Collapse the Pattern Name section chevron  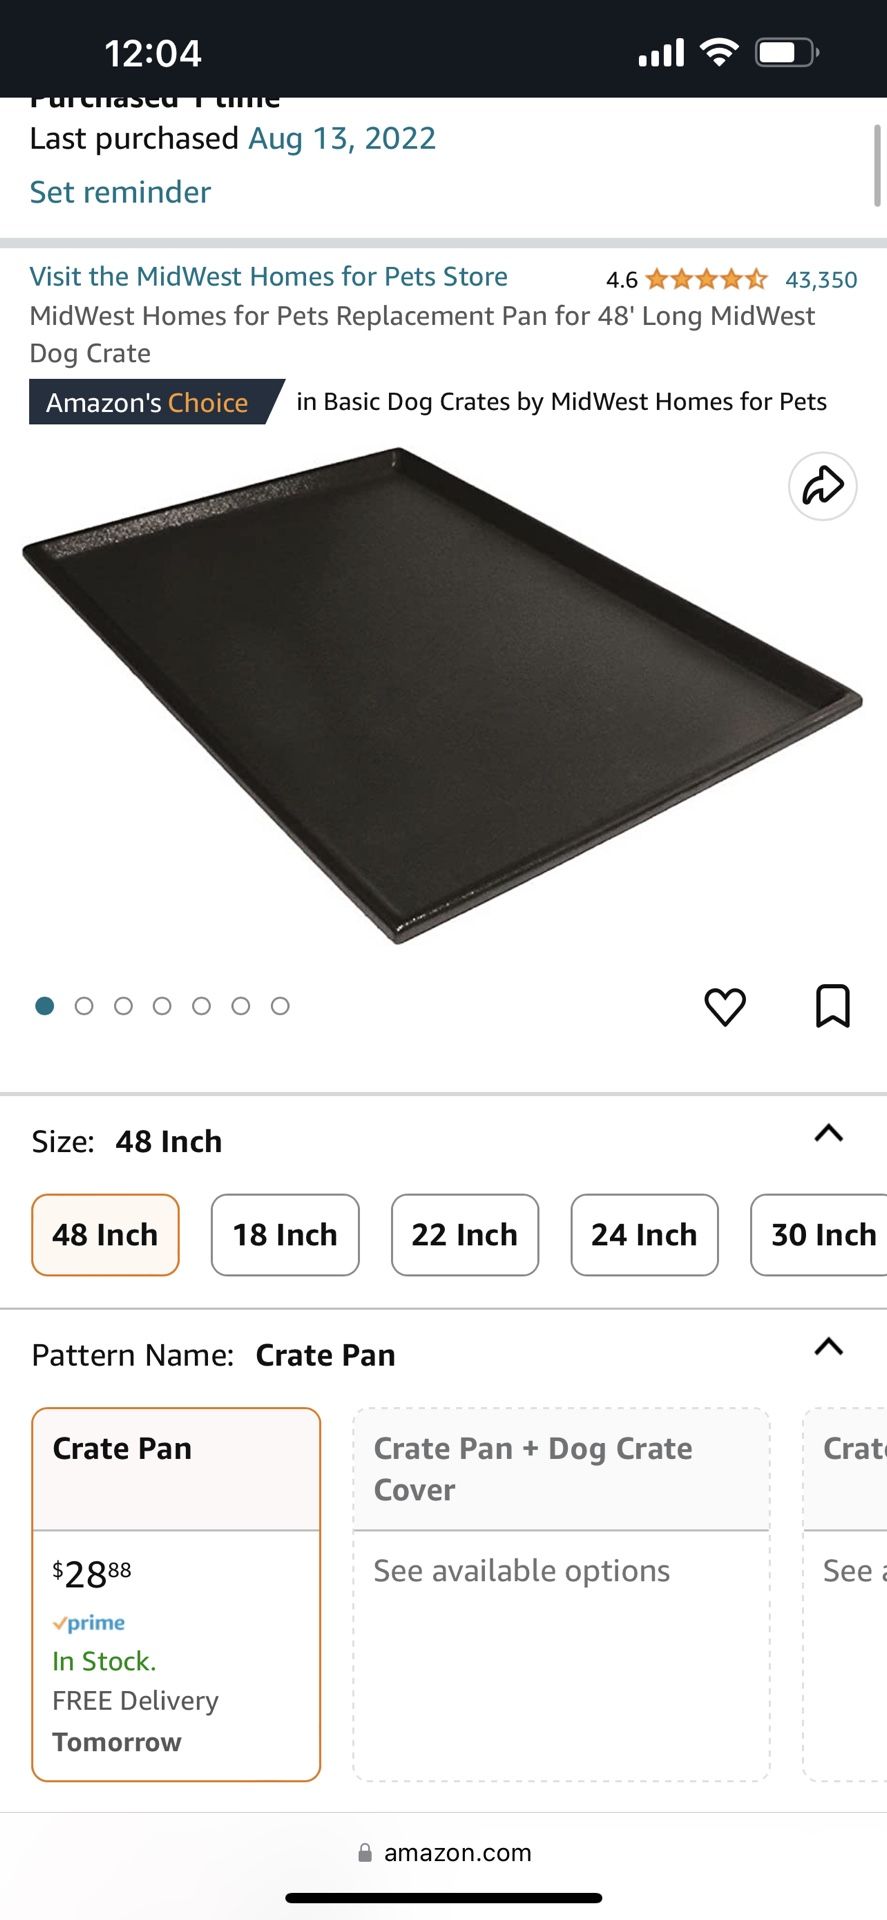829,1346
